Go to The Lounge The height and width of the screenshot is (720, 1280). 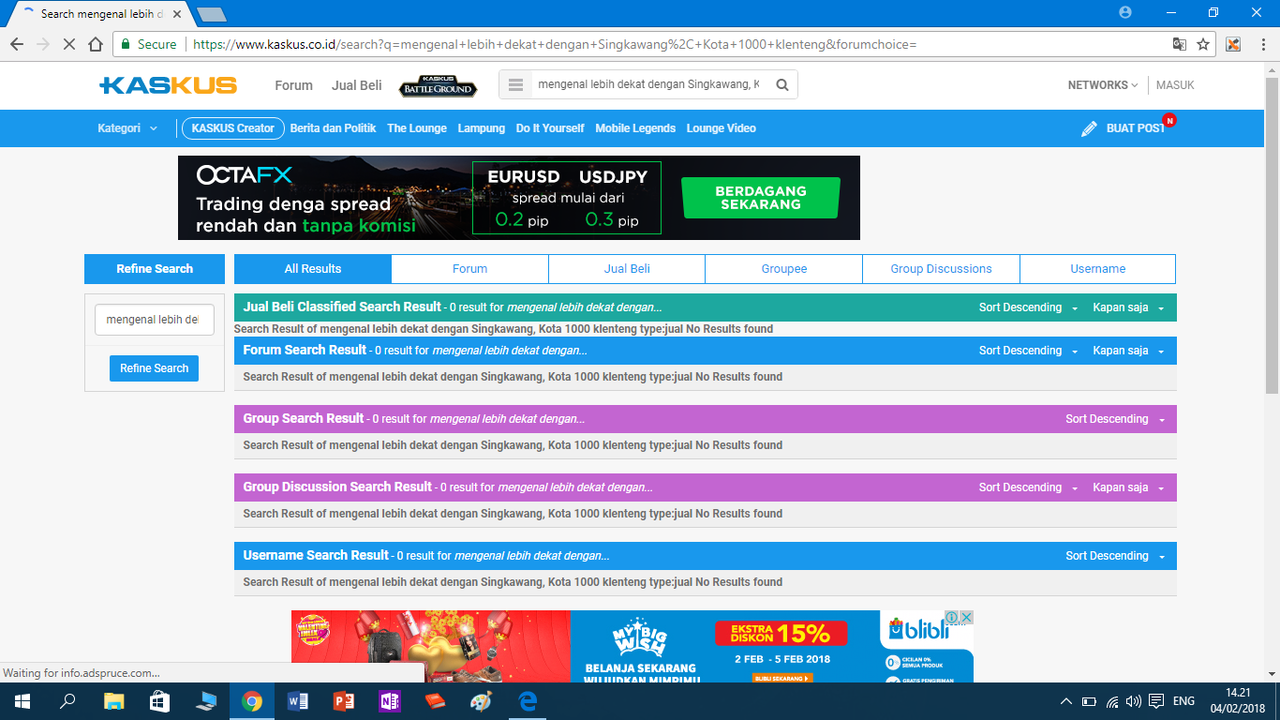417,128
